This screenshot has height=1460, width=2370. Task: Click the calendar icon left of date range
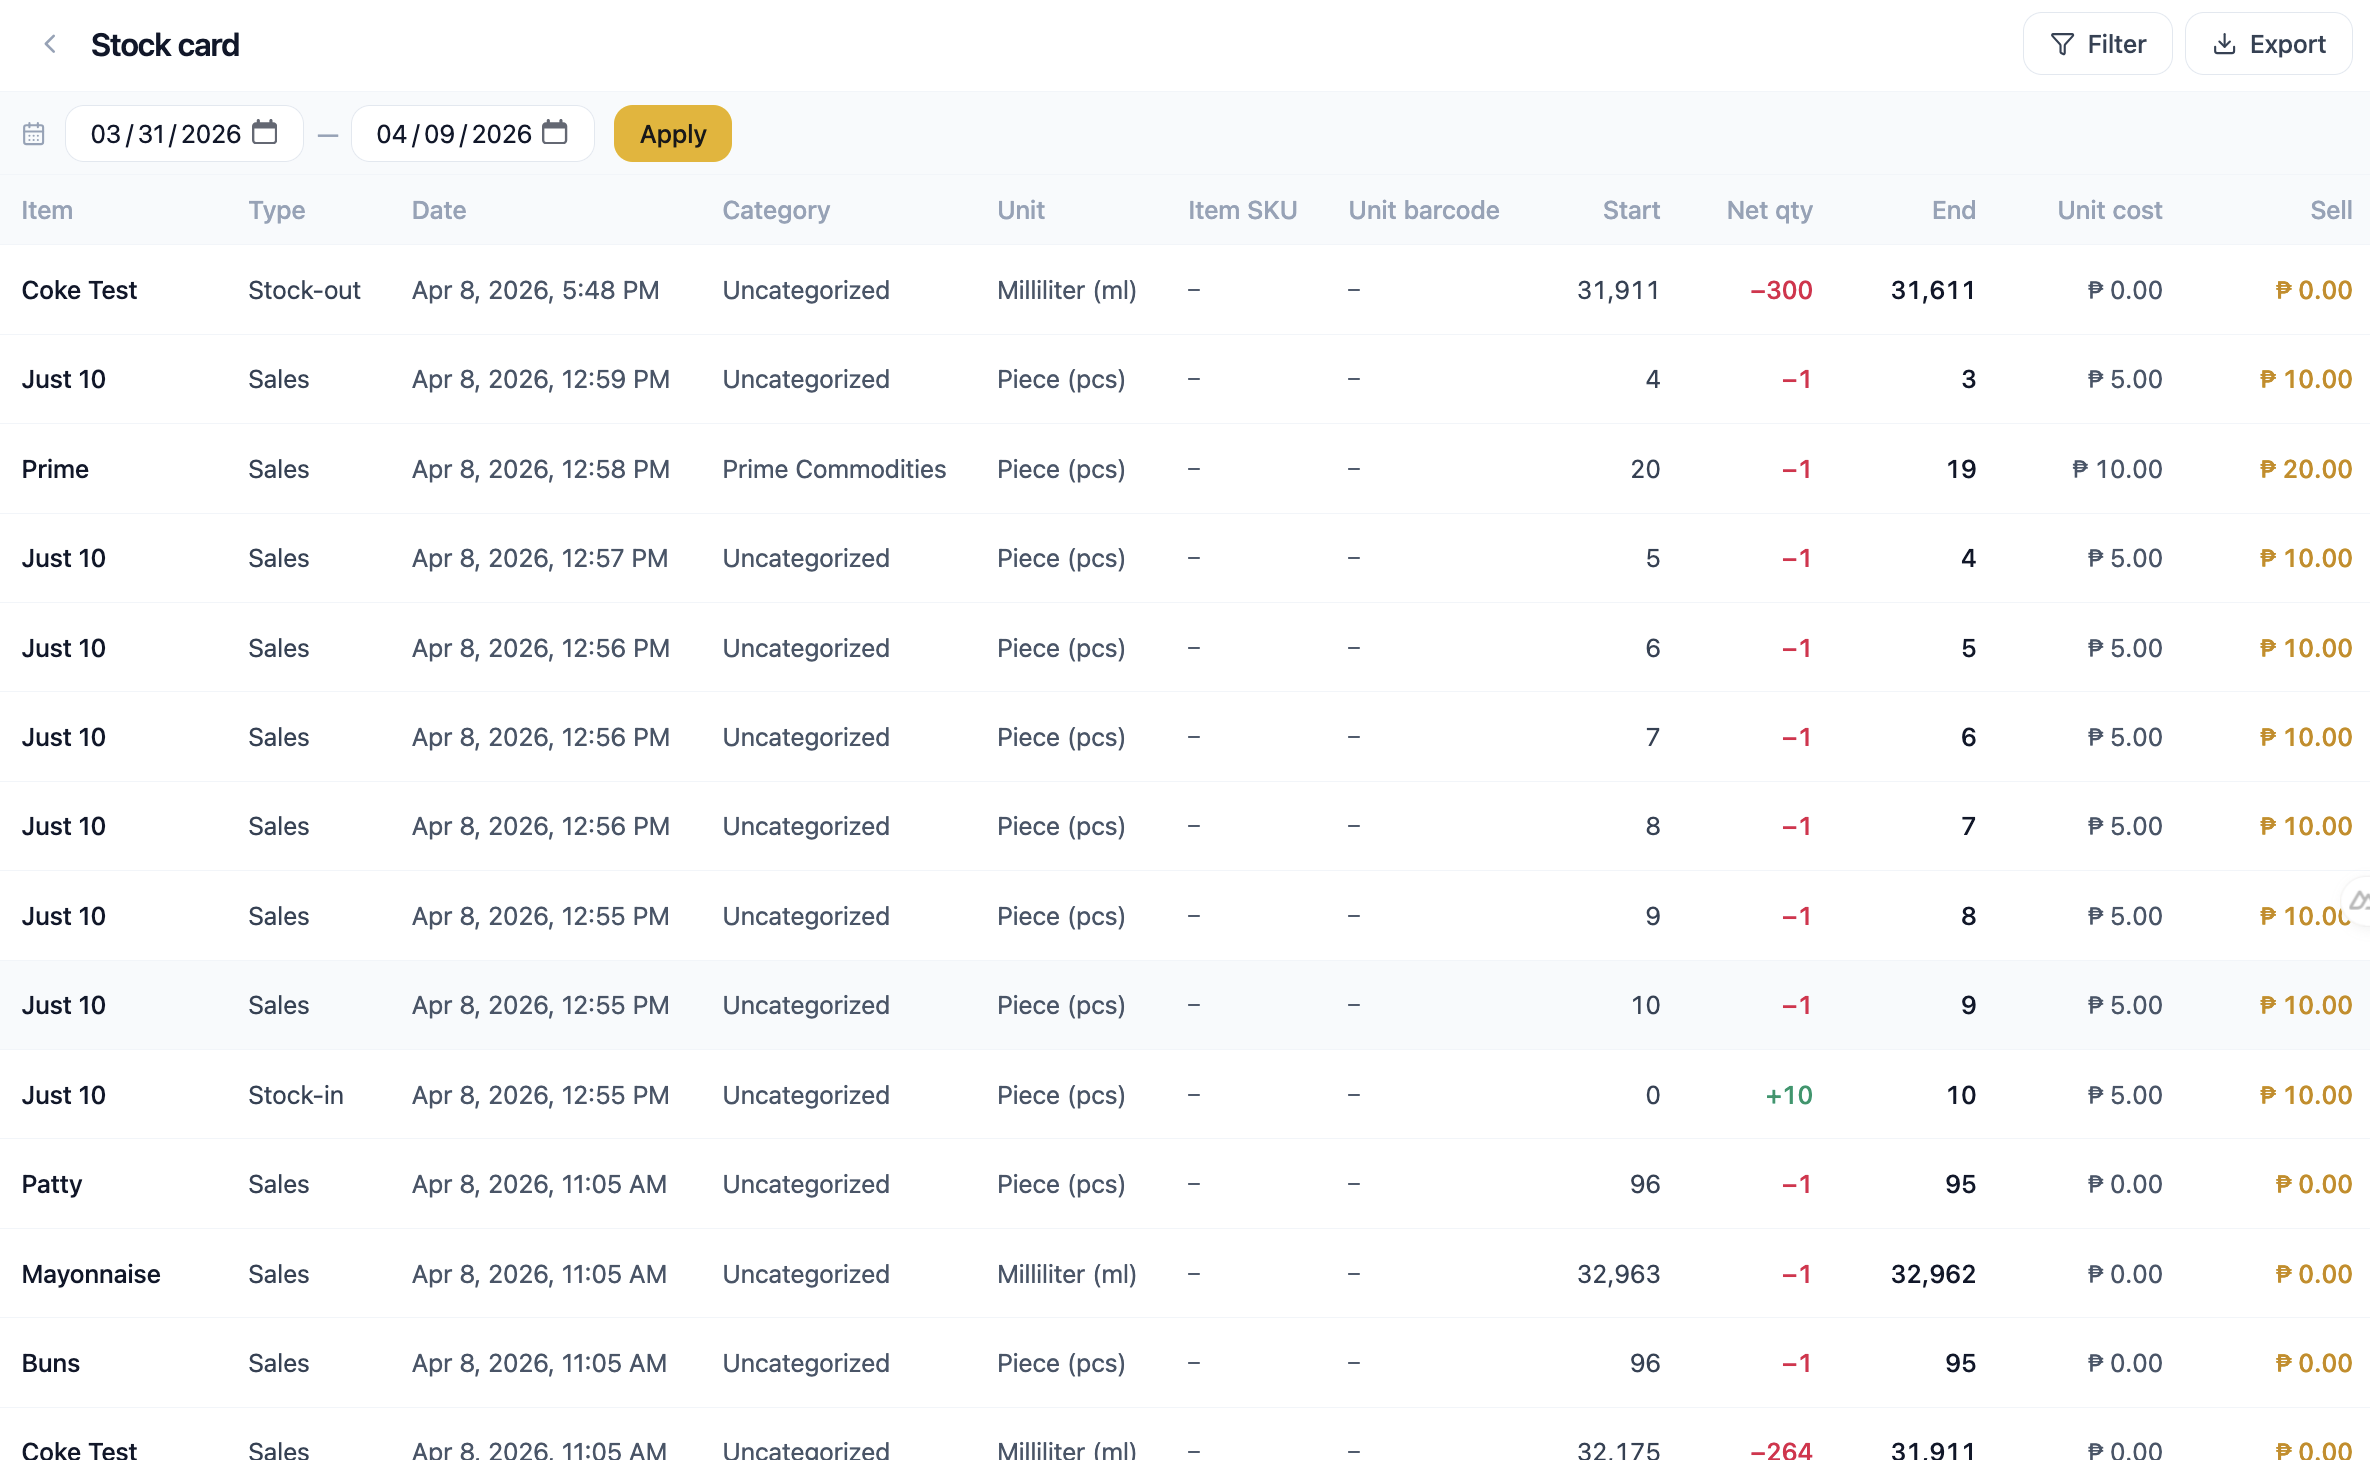(34, 134)
